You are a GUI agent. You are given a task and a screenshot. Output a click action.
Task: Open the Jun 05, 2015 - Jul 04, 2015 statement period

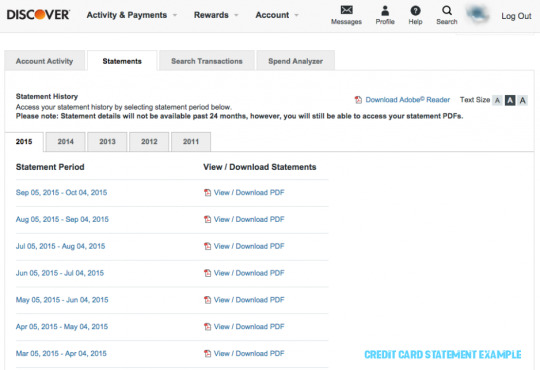60,273
